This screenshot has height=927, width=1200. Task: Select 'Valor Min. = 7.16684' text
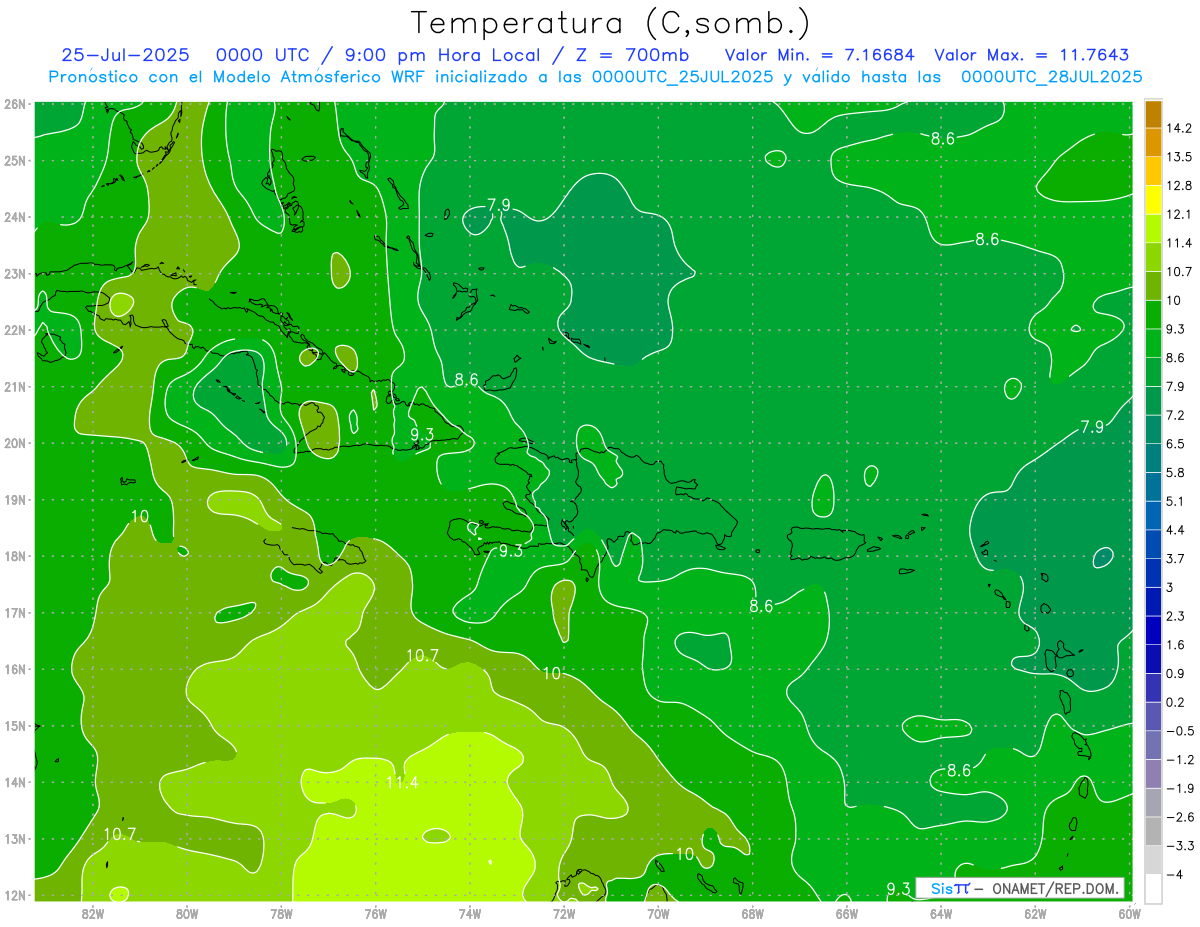[x=821, y=55]
